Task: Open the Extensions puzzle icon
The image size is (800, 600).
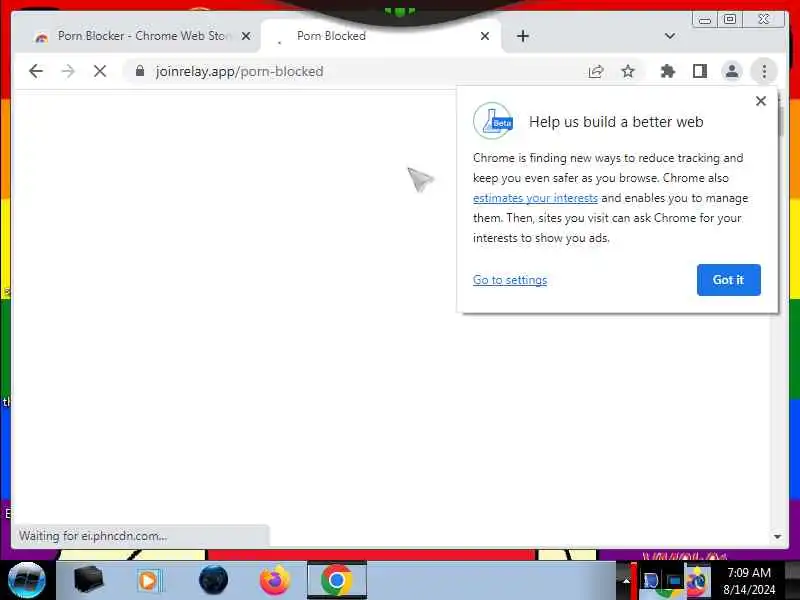Action: (x=668, y=71)
